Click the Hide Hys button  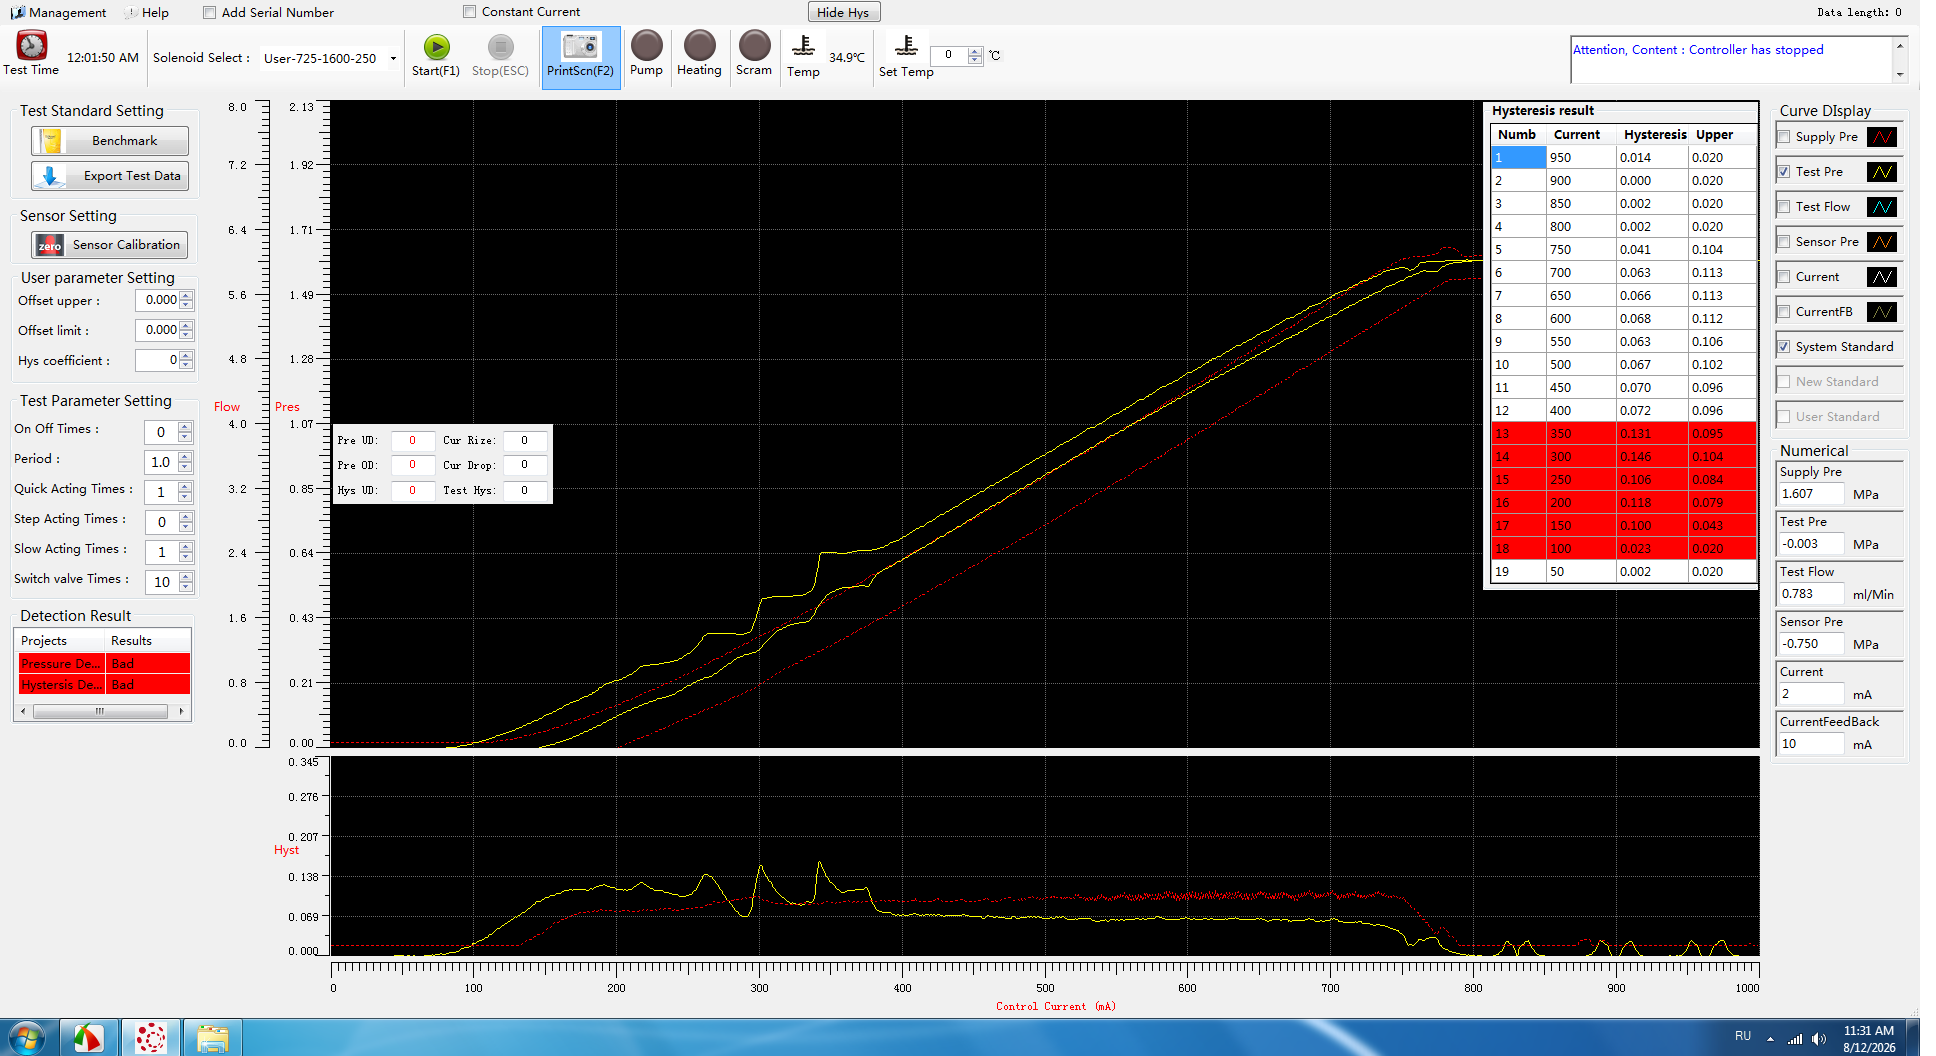pyautogui.click(x=843, y=12)
